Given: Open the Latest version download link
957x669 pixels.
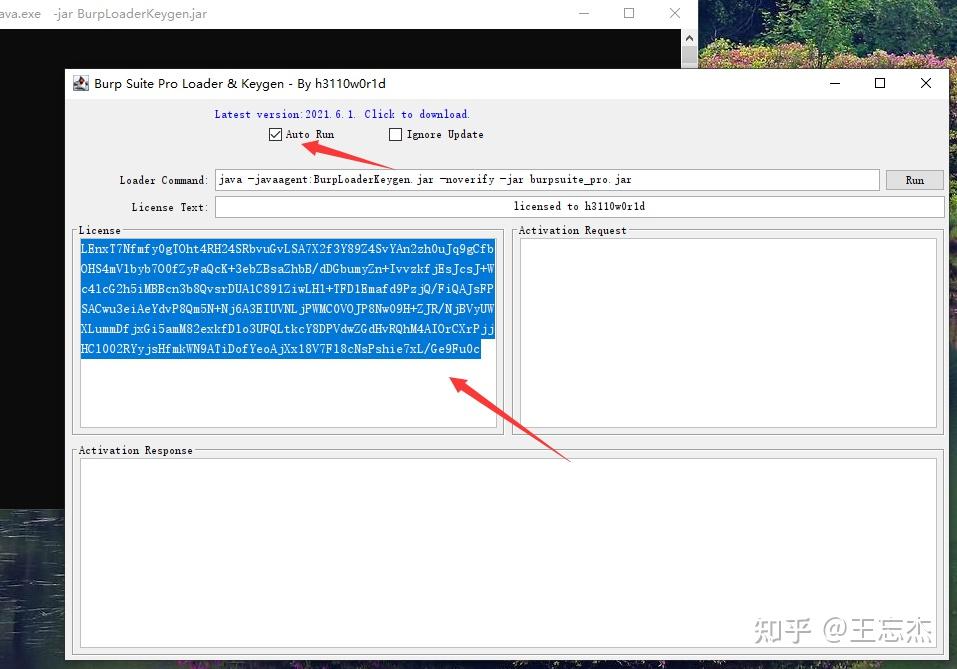Looking at the screenshot, I should (341, 114).
